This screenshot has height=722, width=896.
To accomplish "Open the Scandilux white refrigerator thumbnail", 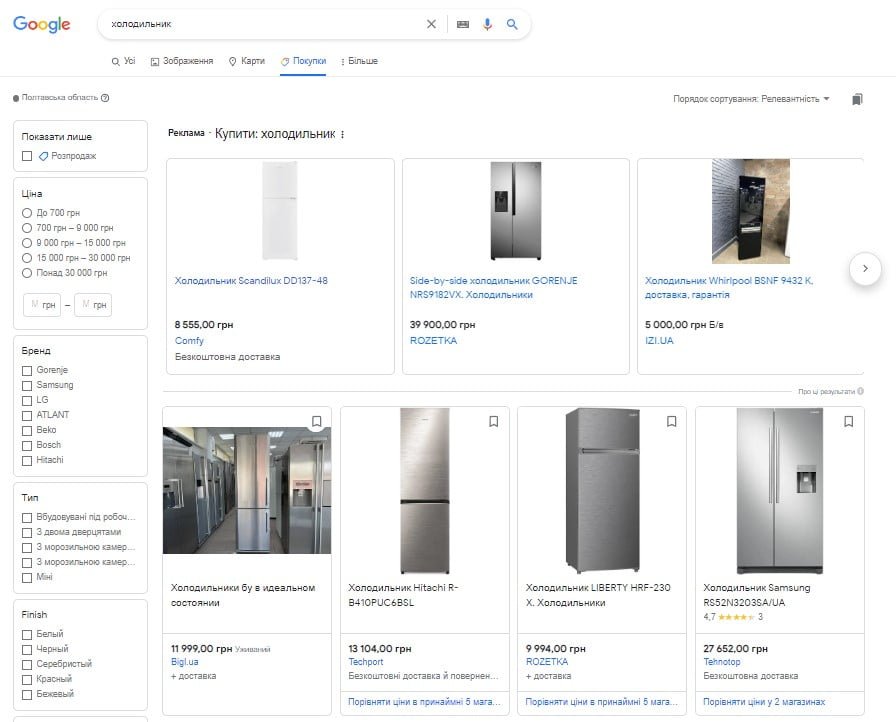I will click(x=280, y=211).
